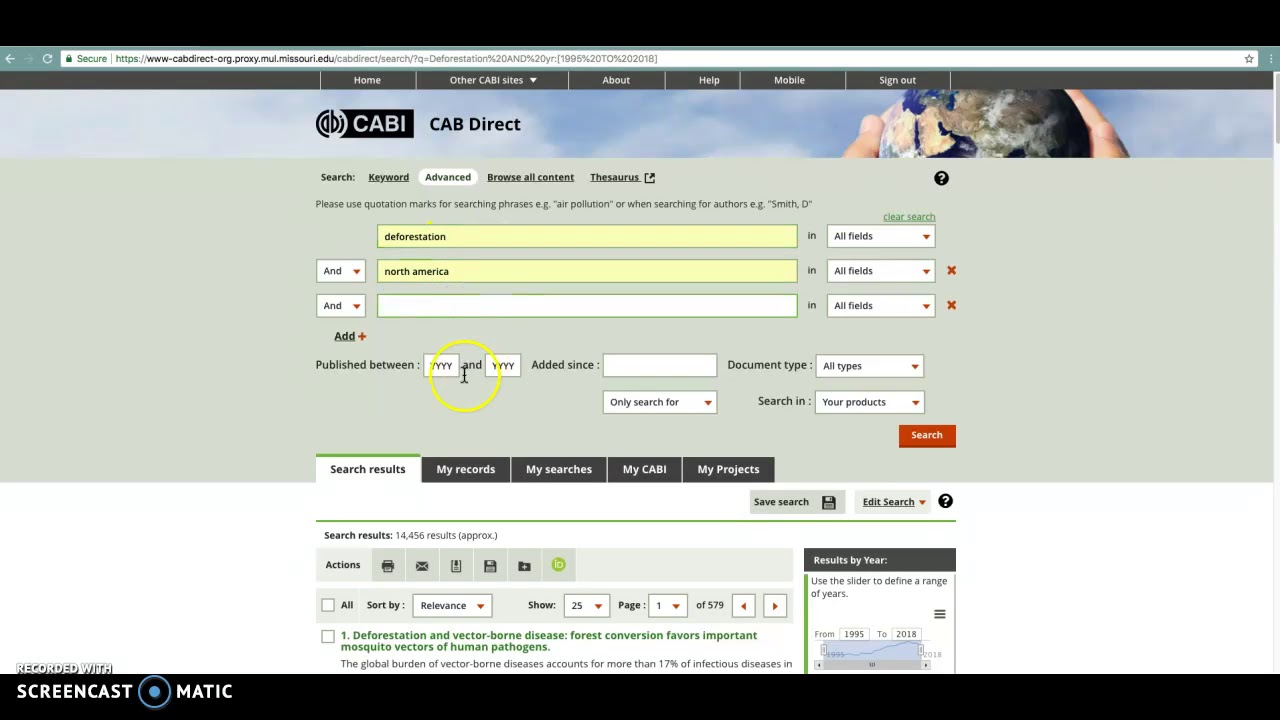Screen dimensions: 1280x720
Task: Expand the 'Only search for' dropdown
Action: click(x=660, y=402)
